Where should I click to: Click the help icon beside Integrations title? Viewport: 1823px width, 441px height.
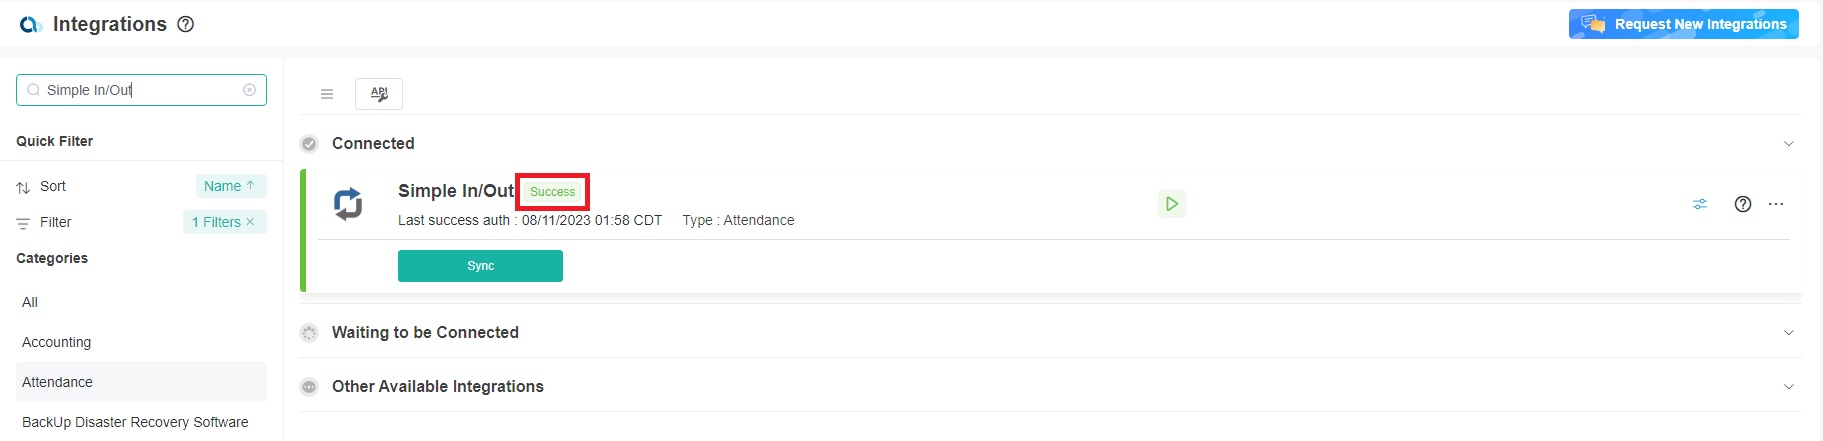coord(185,24)
